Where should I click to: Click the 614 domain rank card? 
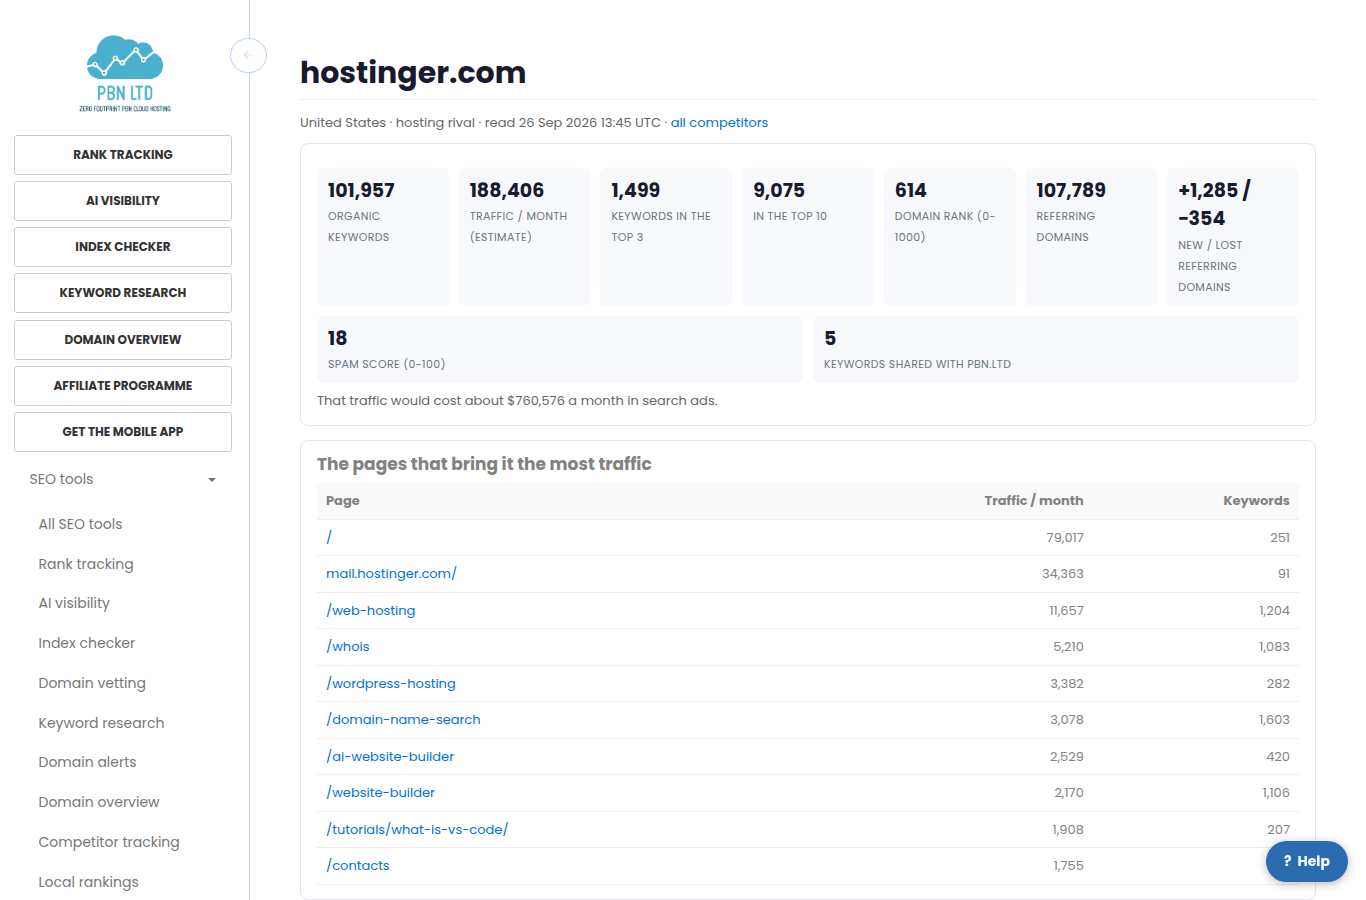950,237
